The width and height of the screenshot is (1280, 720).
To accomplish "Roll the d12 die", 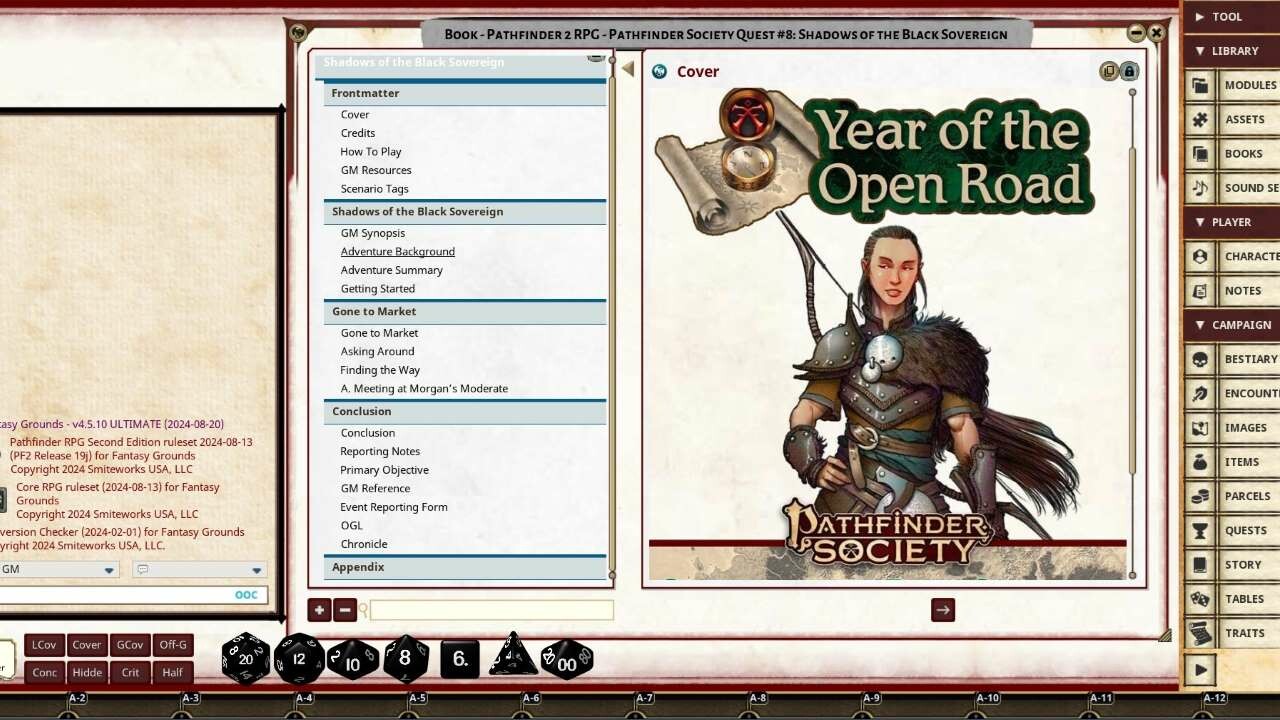I will point(297,658).
